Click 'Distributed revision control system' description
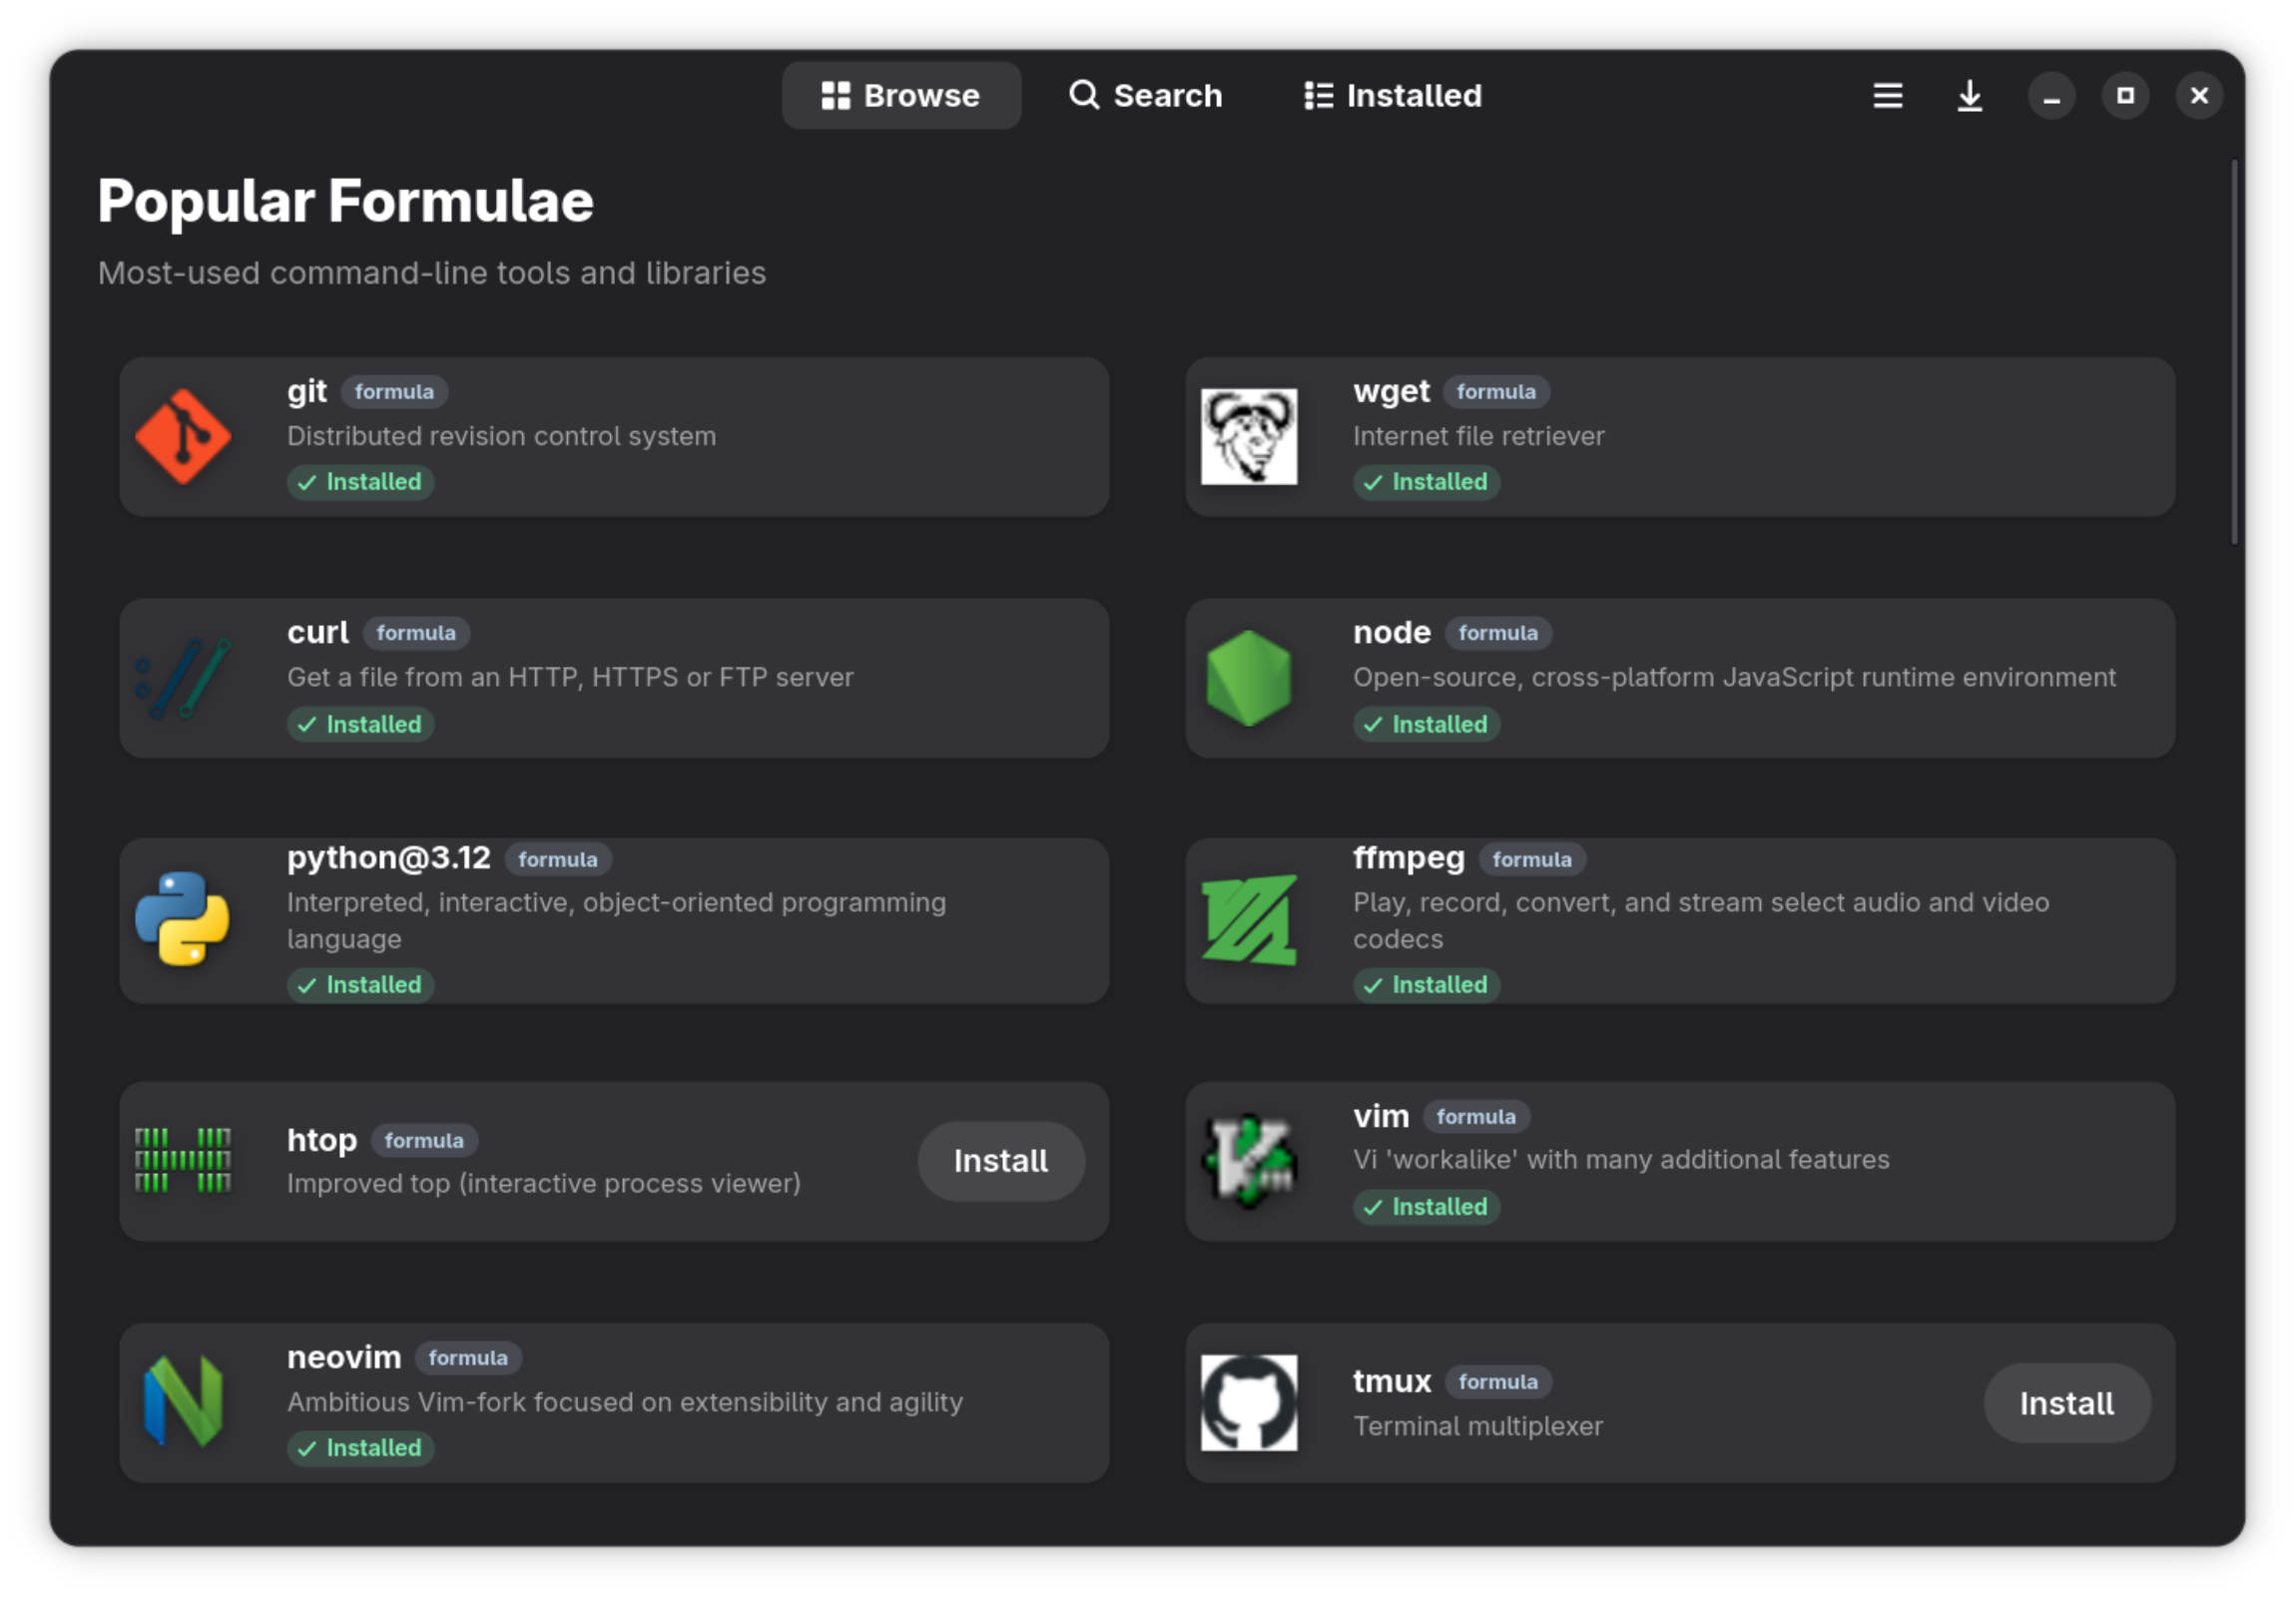2296x1597 pixels. point(501,436)
